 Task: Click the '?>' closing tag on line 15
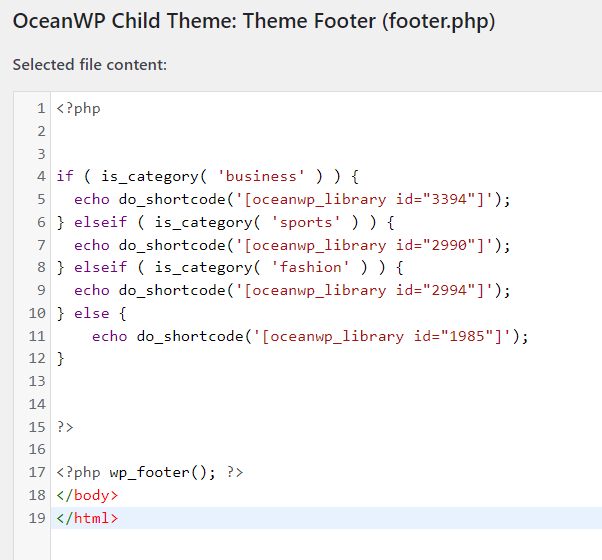coord(65,427)
